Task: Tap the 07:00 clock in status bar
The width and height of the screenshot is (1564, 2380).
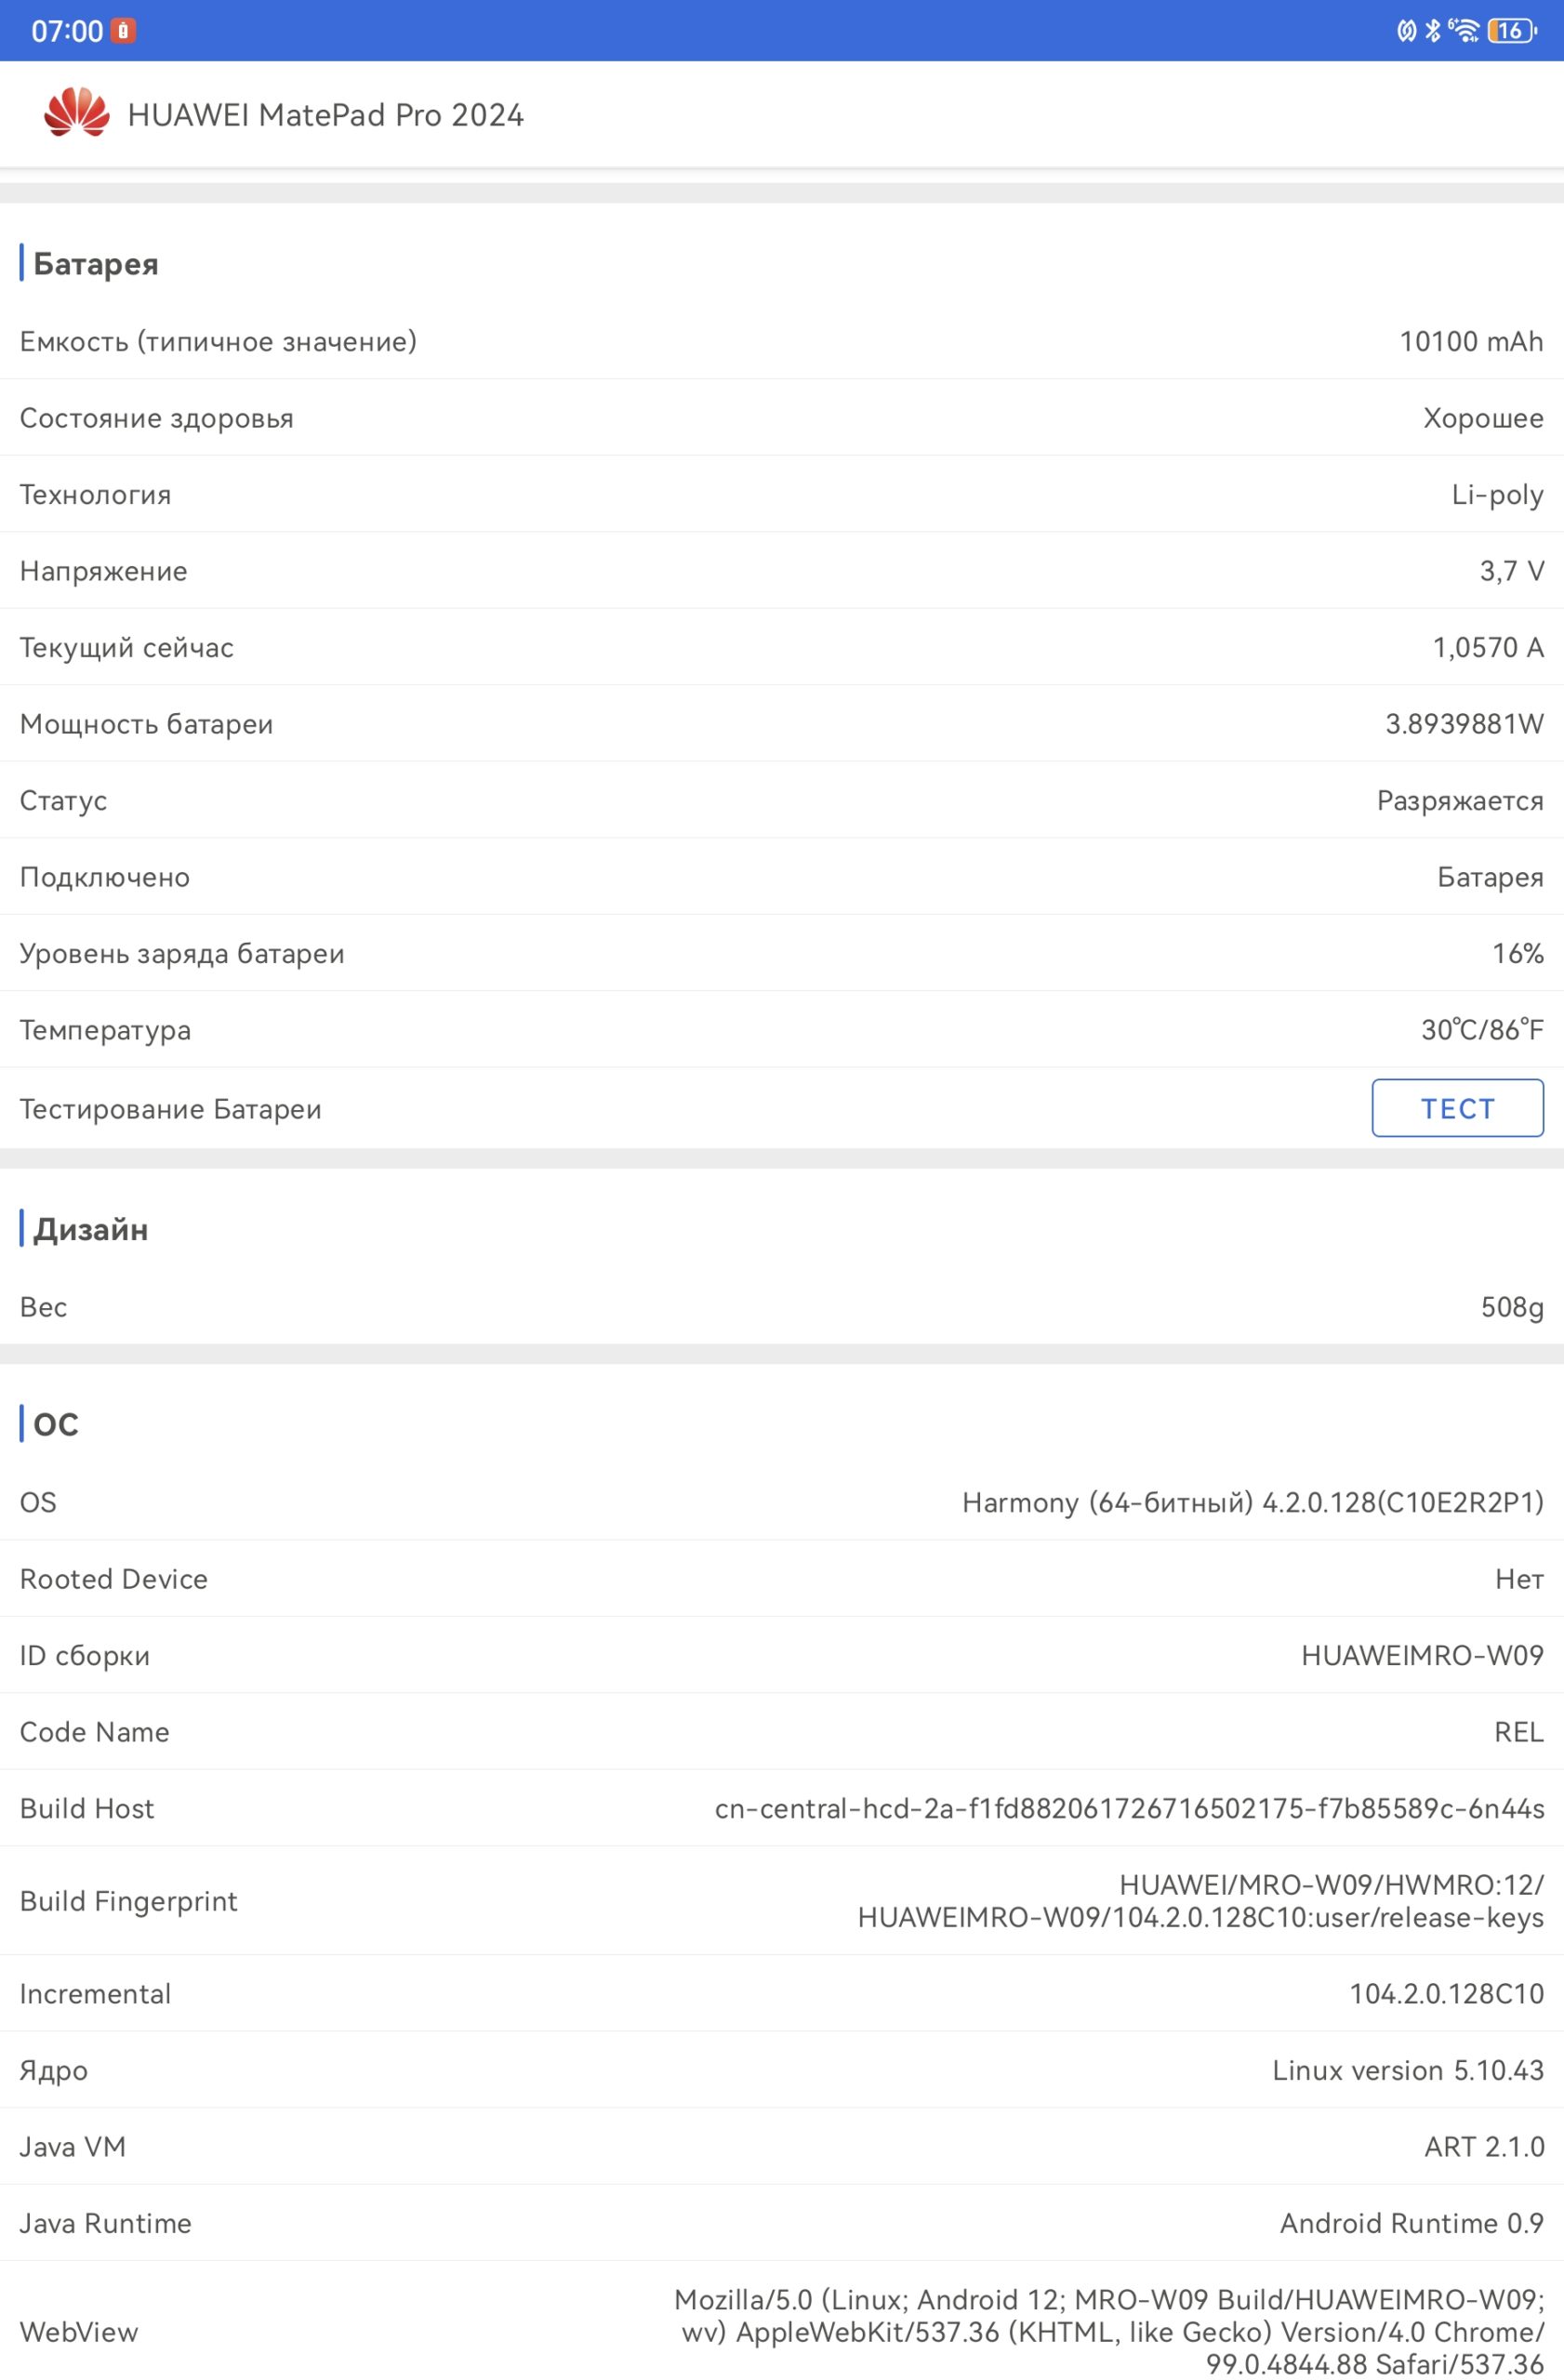Action: tap(67, 31)
